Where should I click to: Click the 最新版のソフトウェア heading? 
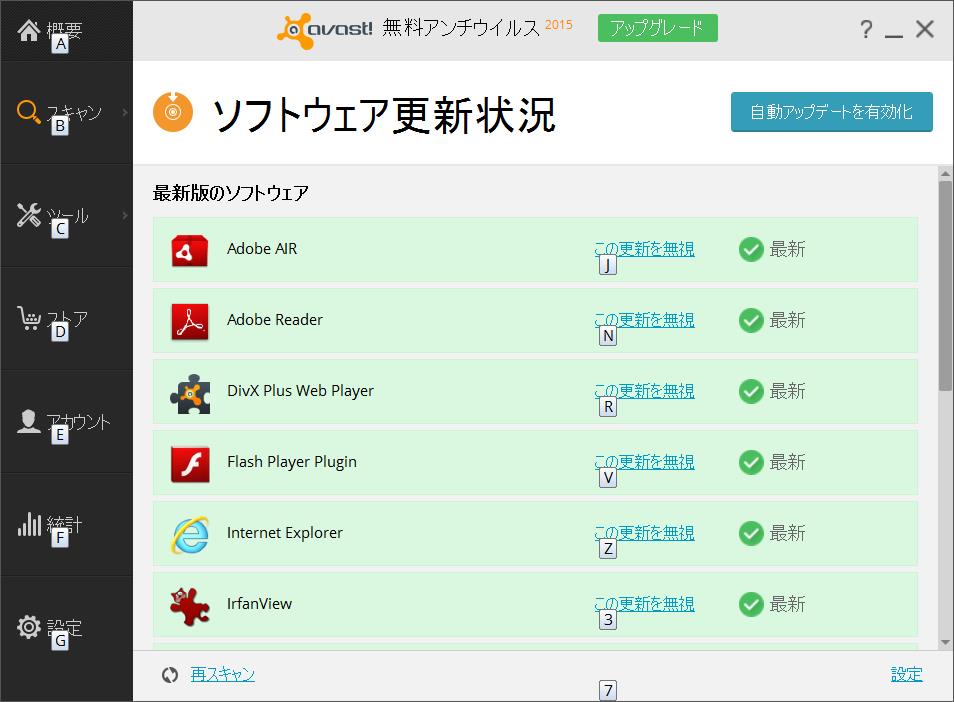pyautogui.click(x=231, y=193)
